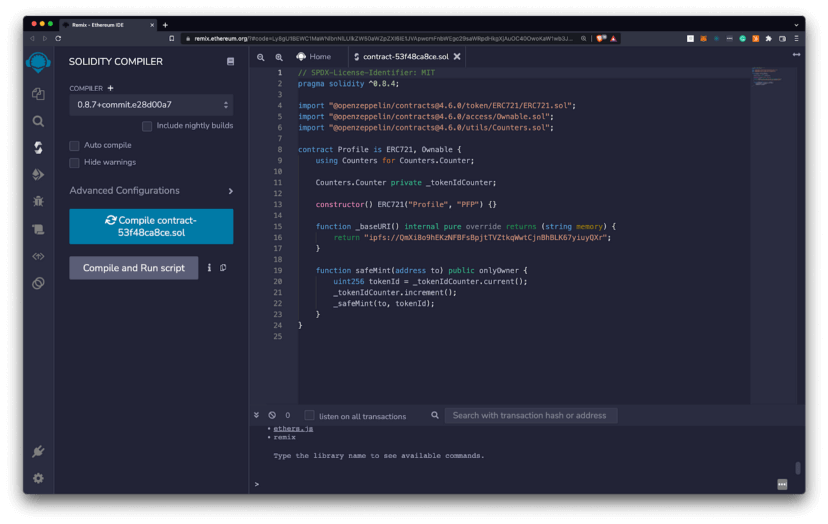Open the Deploy & Run (Ethereum) icon
The image size is (828, 524).
coord(38,174)
